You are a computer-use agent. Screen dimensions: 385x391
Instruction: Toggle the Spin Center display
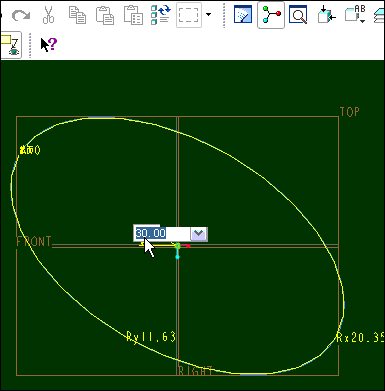tap(271, 15)
